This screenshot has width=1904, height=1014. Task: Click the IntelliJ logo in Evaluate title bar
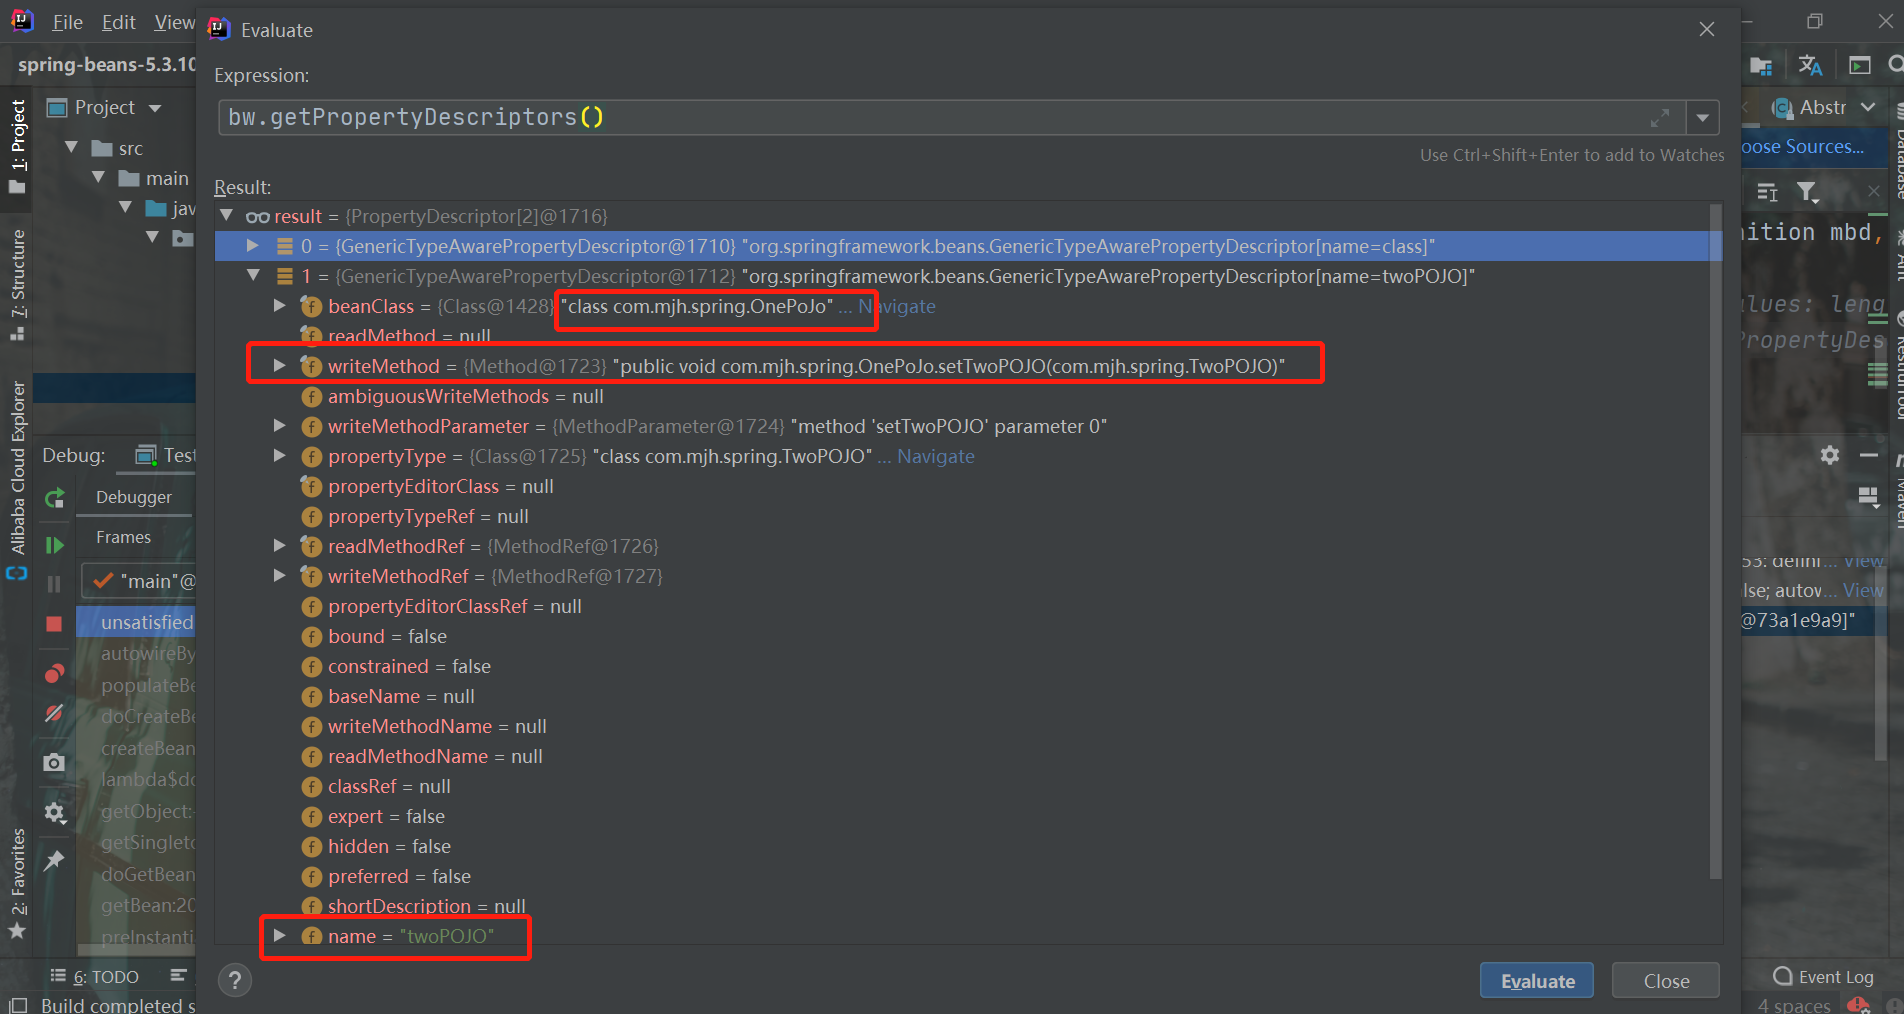219,29
